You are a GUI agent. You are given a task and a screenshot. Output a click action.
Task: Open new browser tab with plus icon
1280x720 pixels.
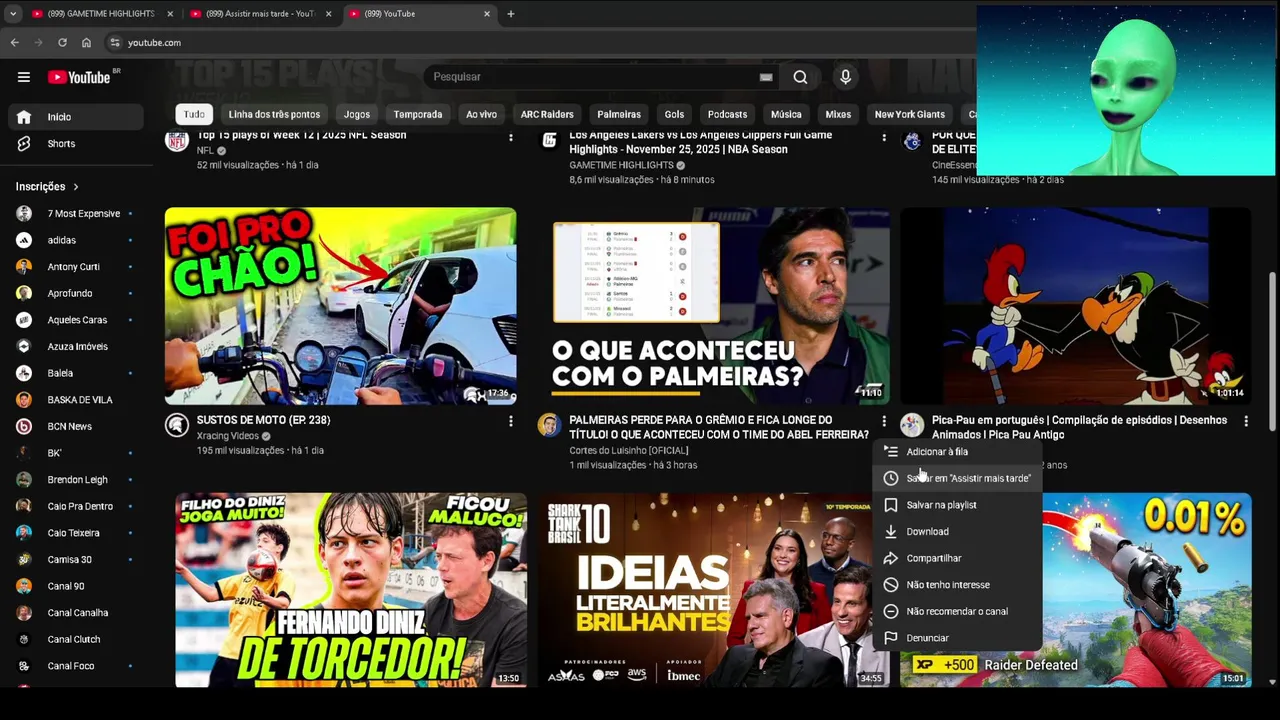pos(510,14)
